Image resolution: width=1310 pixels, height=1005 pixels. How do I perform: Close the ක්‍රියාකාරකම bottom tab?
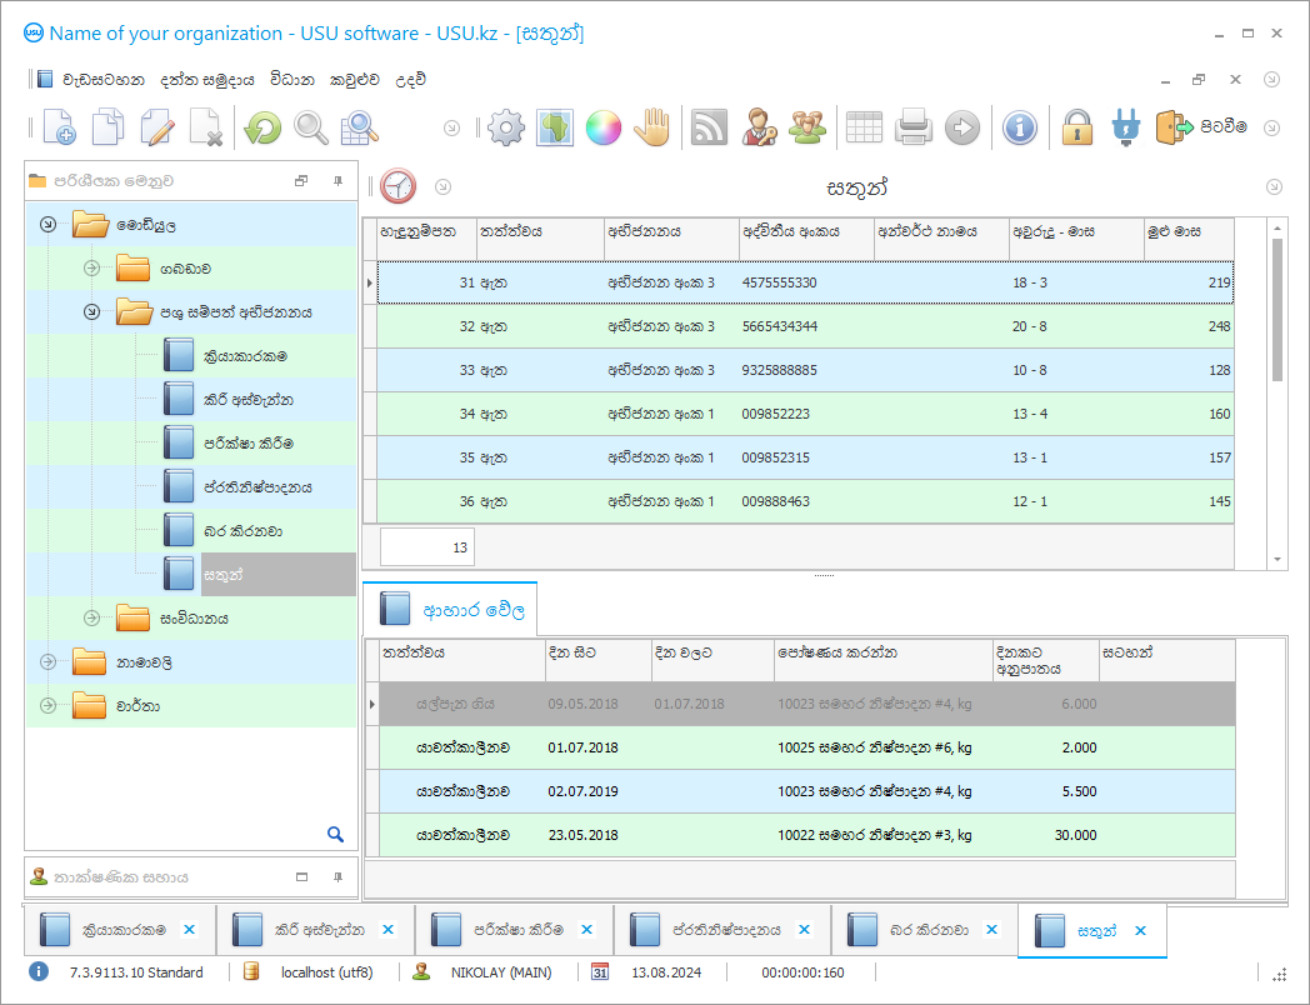click(189, 930)
